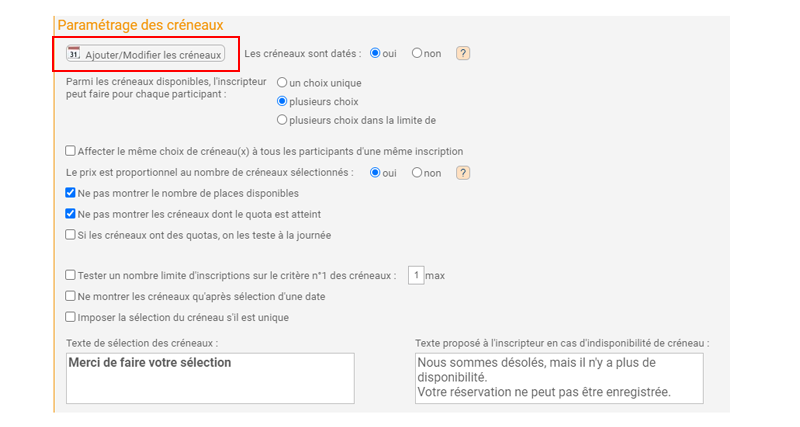Click Ajouter/Modifier les créneaux button

[x=145, y=54]
